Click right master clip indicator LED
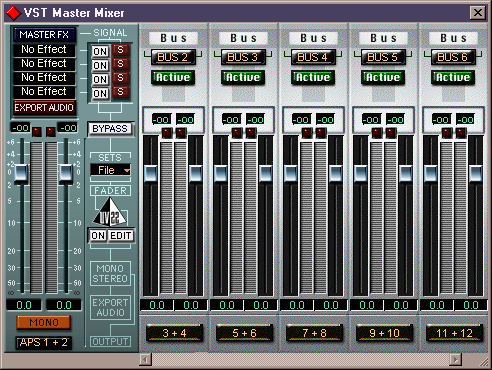Screen dimensions: 492x370 [x=51, y=132]
